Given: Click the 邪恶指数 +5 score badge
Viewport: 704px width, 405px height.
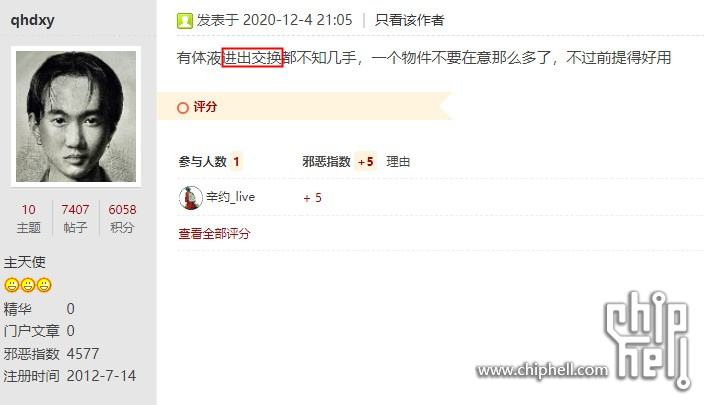Looking at the screenshot, I should (365, 162).
